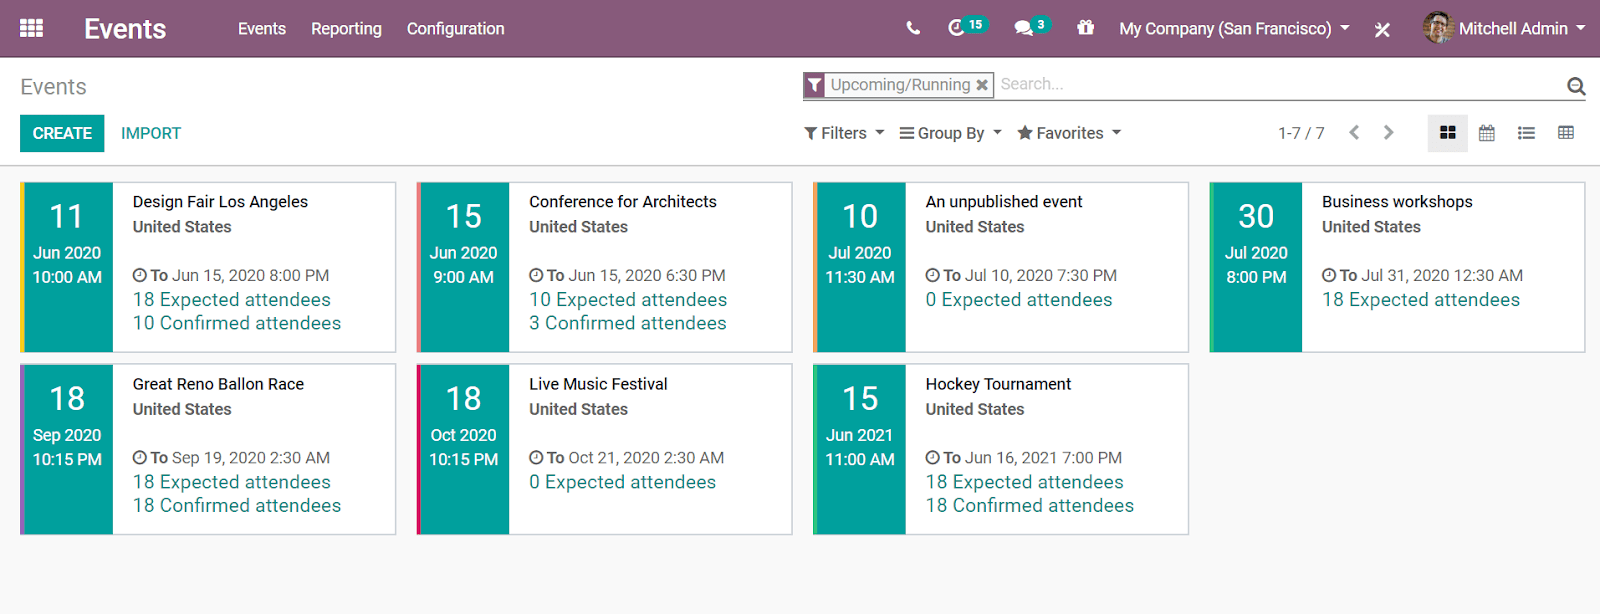The image size is (1600, 614).
Task: Open the Configuration menu
Action: tap(455, 29)
